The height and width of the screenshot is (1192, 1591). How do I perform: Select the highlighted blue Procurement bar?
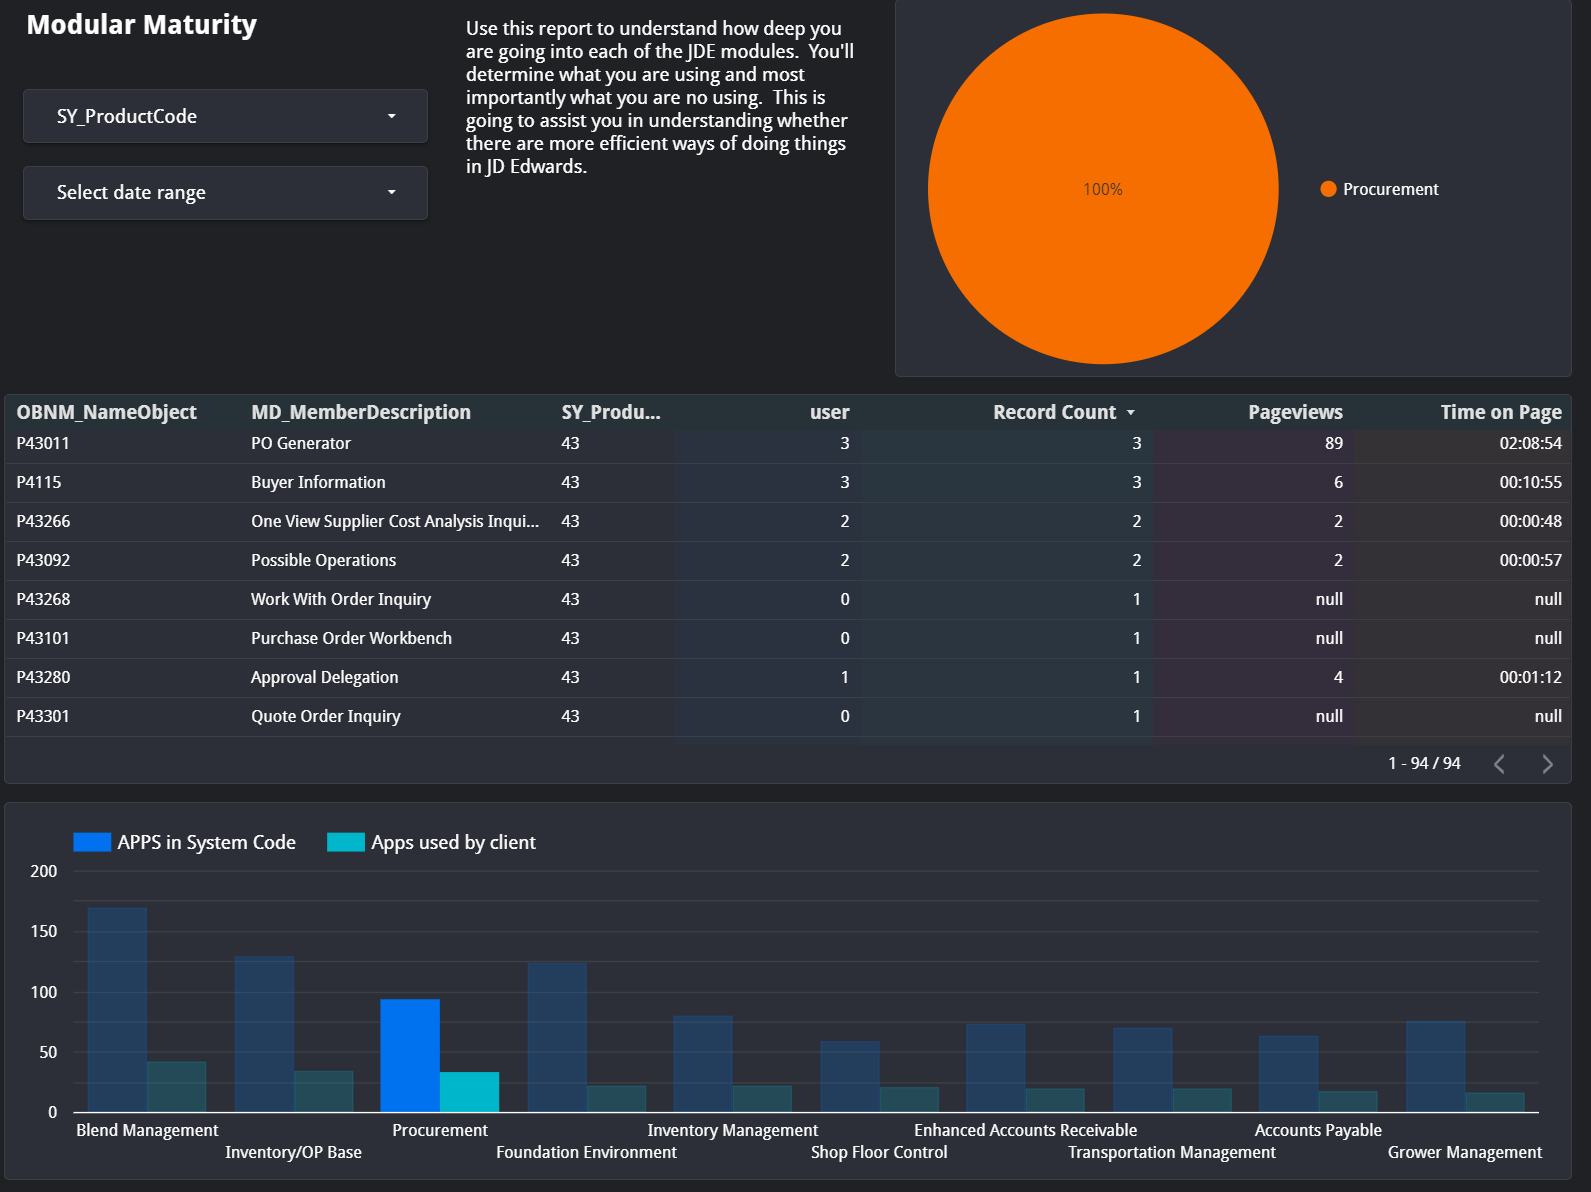(x=410, y=1055)
